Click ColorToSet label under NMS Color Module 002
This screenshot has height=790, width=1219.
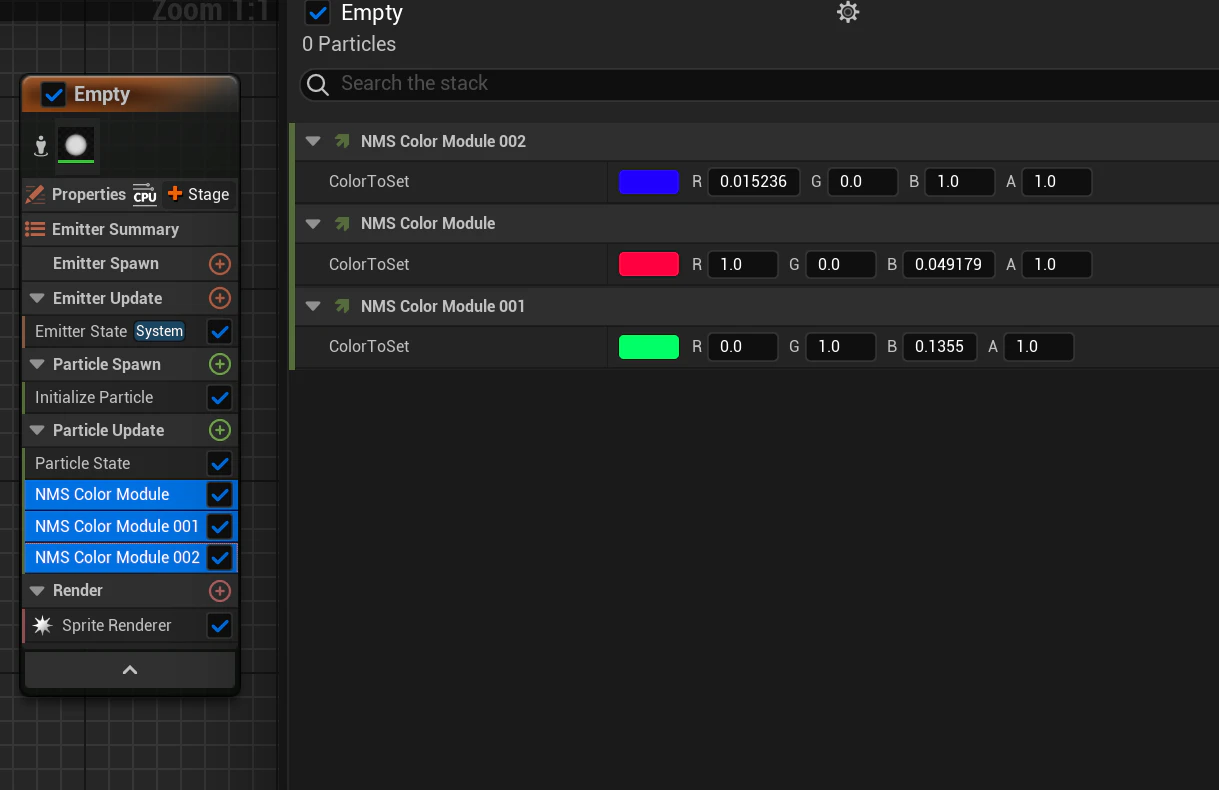369,182
